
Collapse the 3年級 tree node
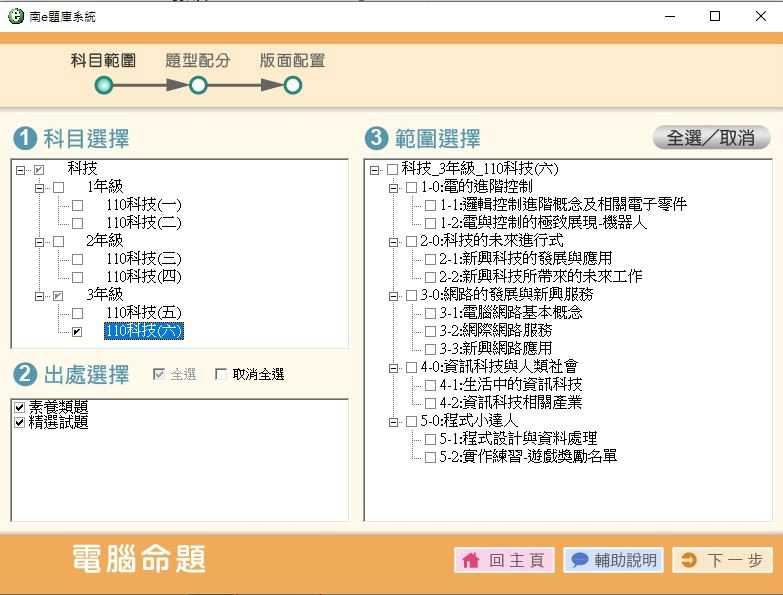click(39, 296)
